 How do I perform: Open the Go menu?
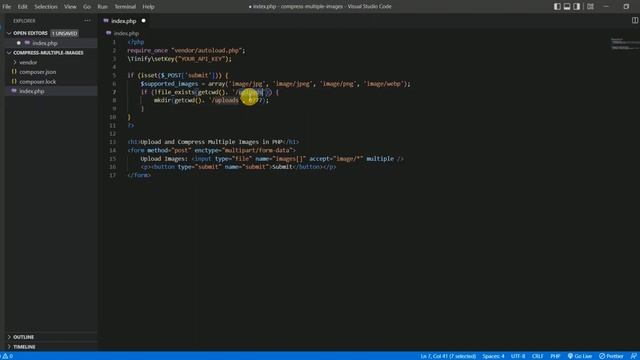coord(87,7)
